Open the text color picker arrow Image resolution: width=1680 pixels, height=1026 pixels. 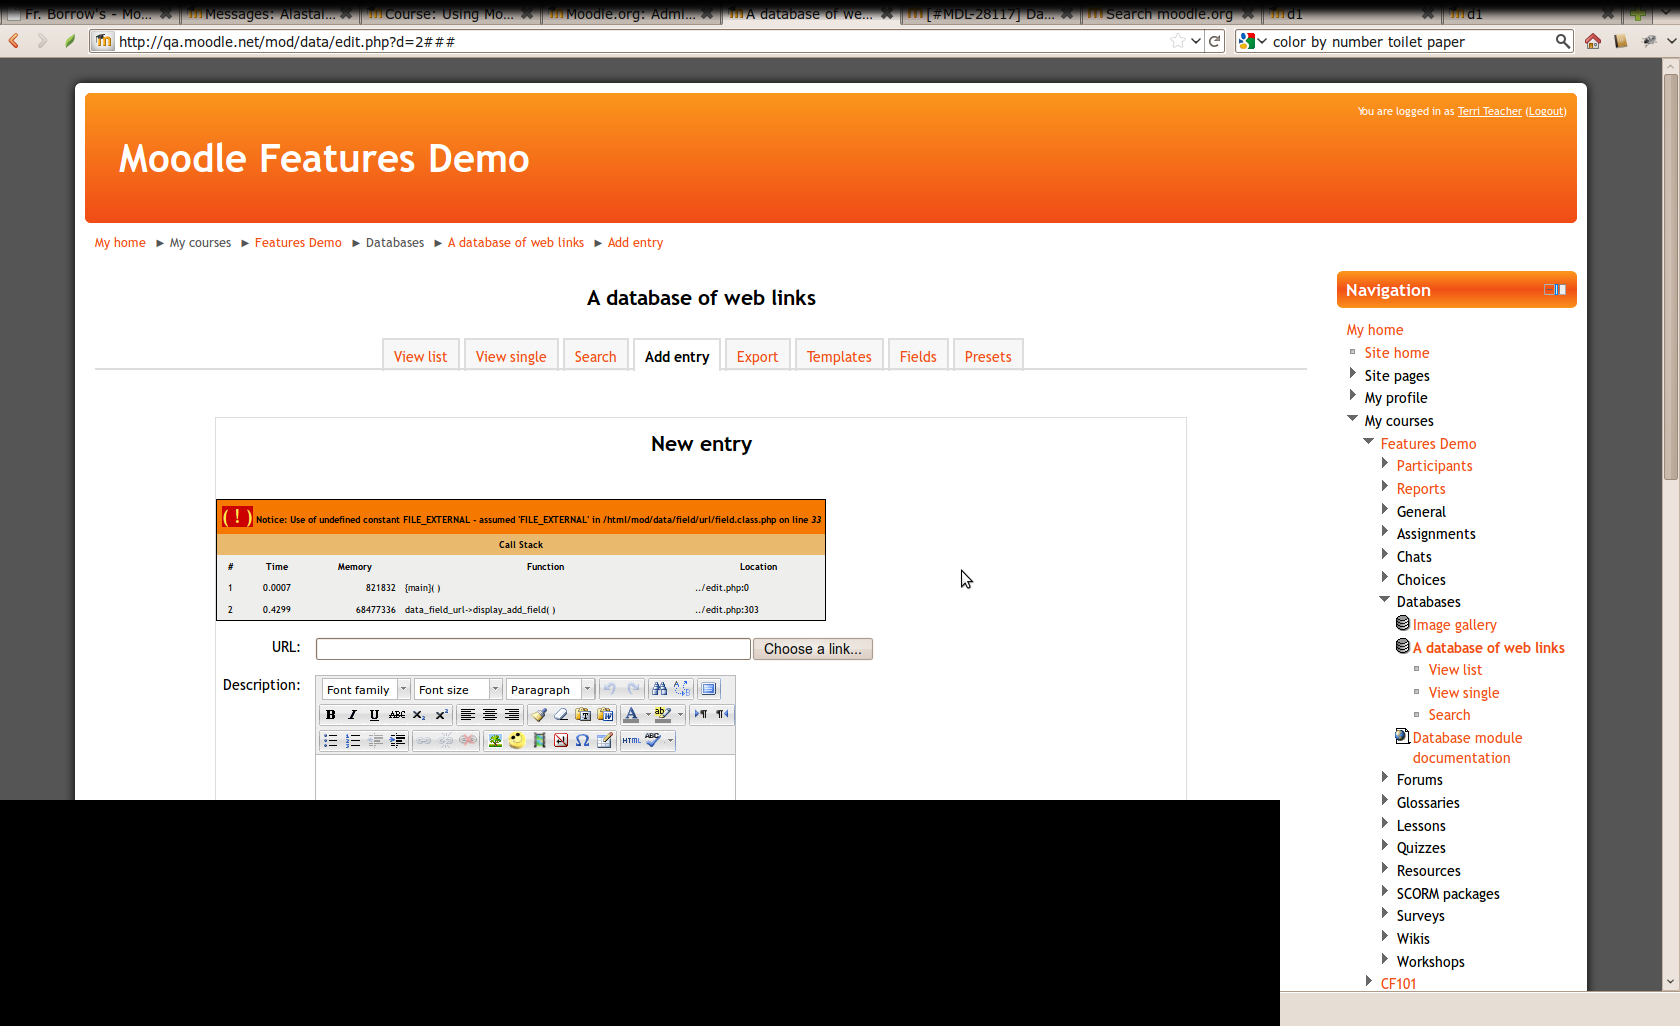pyautogui.click(x=648, y=714)
